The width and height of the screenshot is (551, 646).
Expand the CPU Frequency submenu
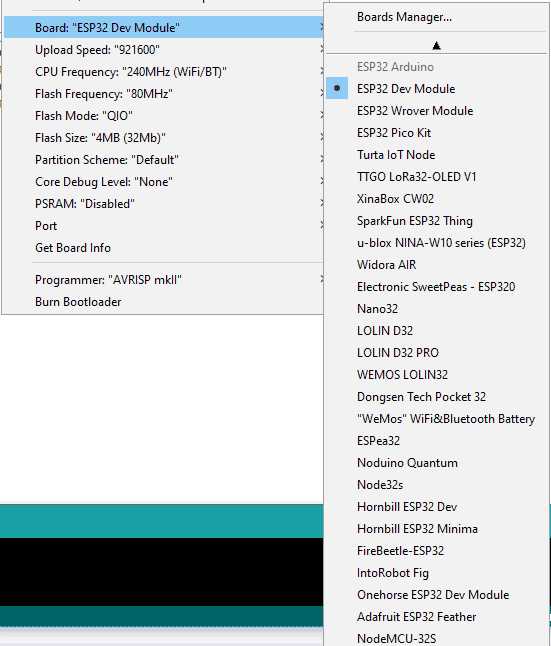pyautogui.click(x=164, y=72)
